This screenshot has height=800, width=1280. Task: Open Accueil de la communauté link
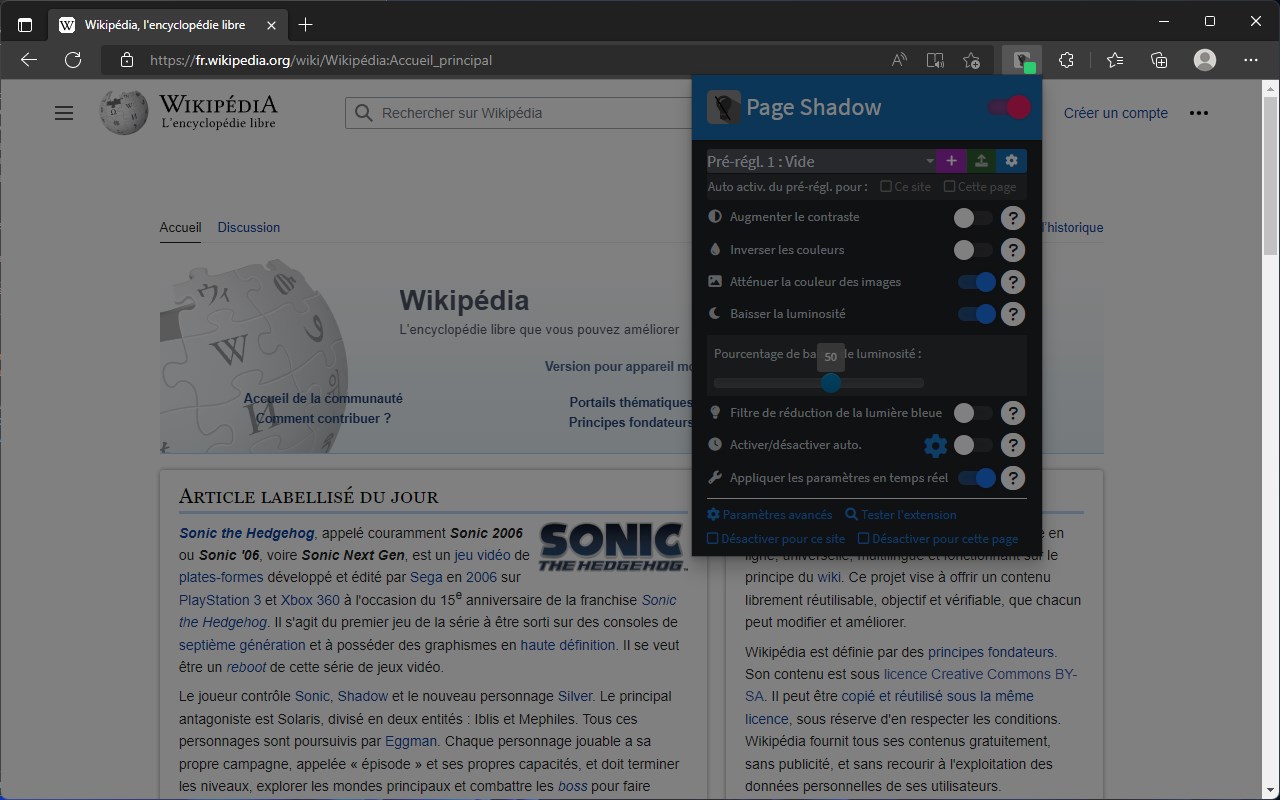pos(323,398)
